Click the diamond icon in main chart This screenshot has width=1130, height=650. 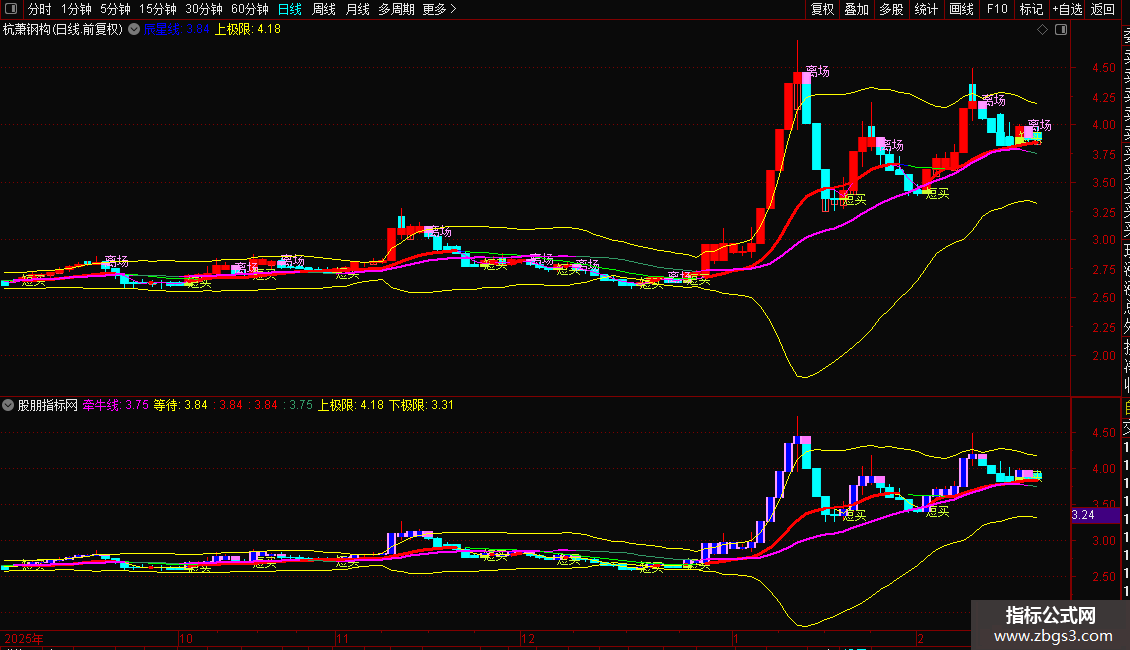[x=1042, y=29]
